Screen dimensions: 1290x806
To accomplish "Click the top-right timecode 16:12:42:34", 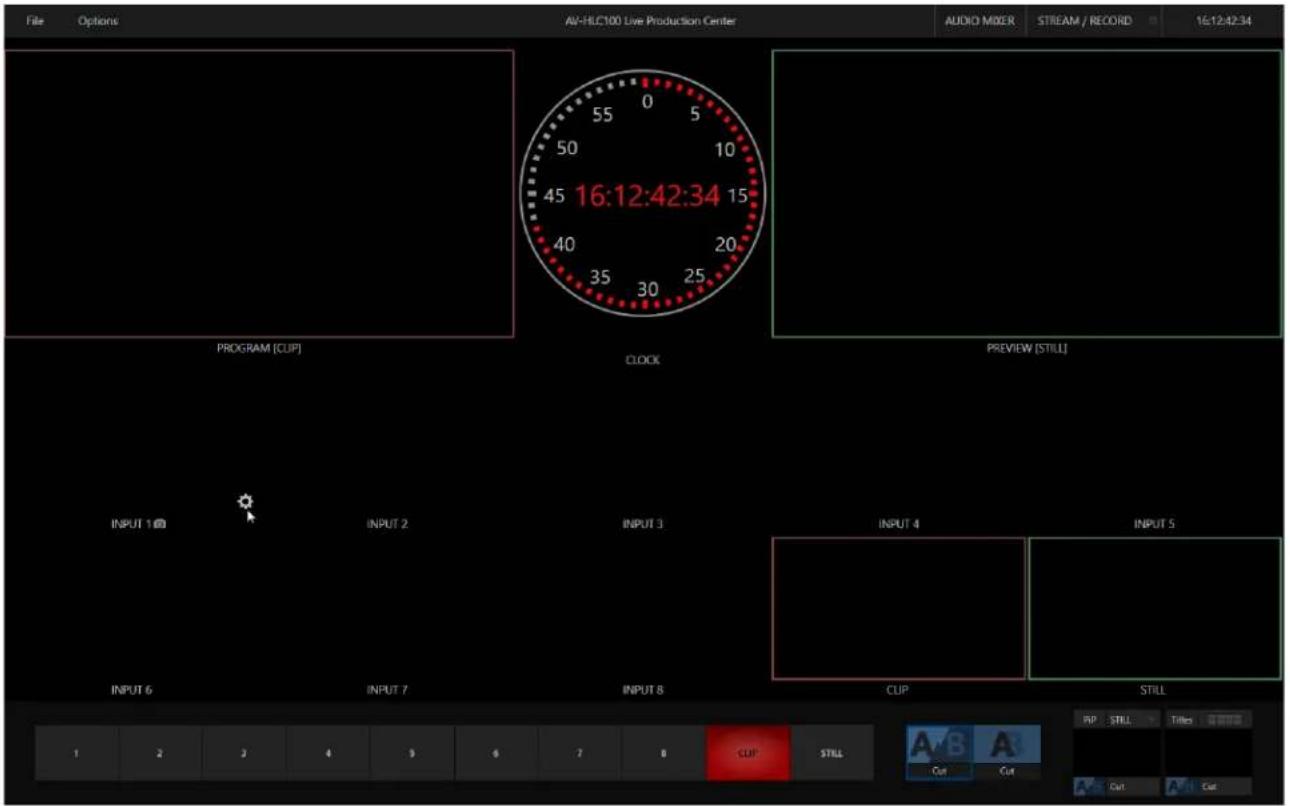I will click(x=1224, y=21).
